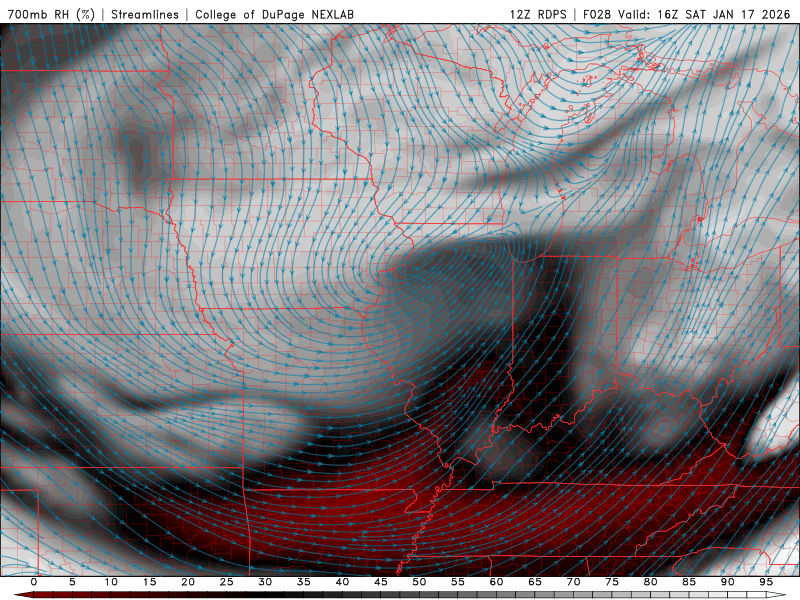
Task: Select the "70" legend tick label
Action: [573, 582]
